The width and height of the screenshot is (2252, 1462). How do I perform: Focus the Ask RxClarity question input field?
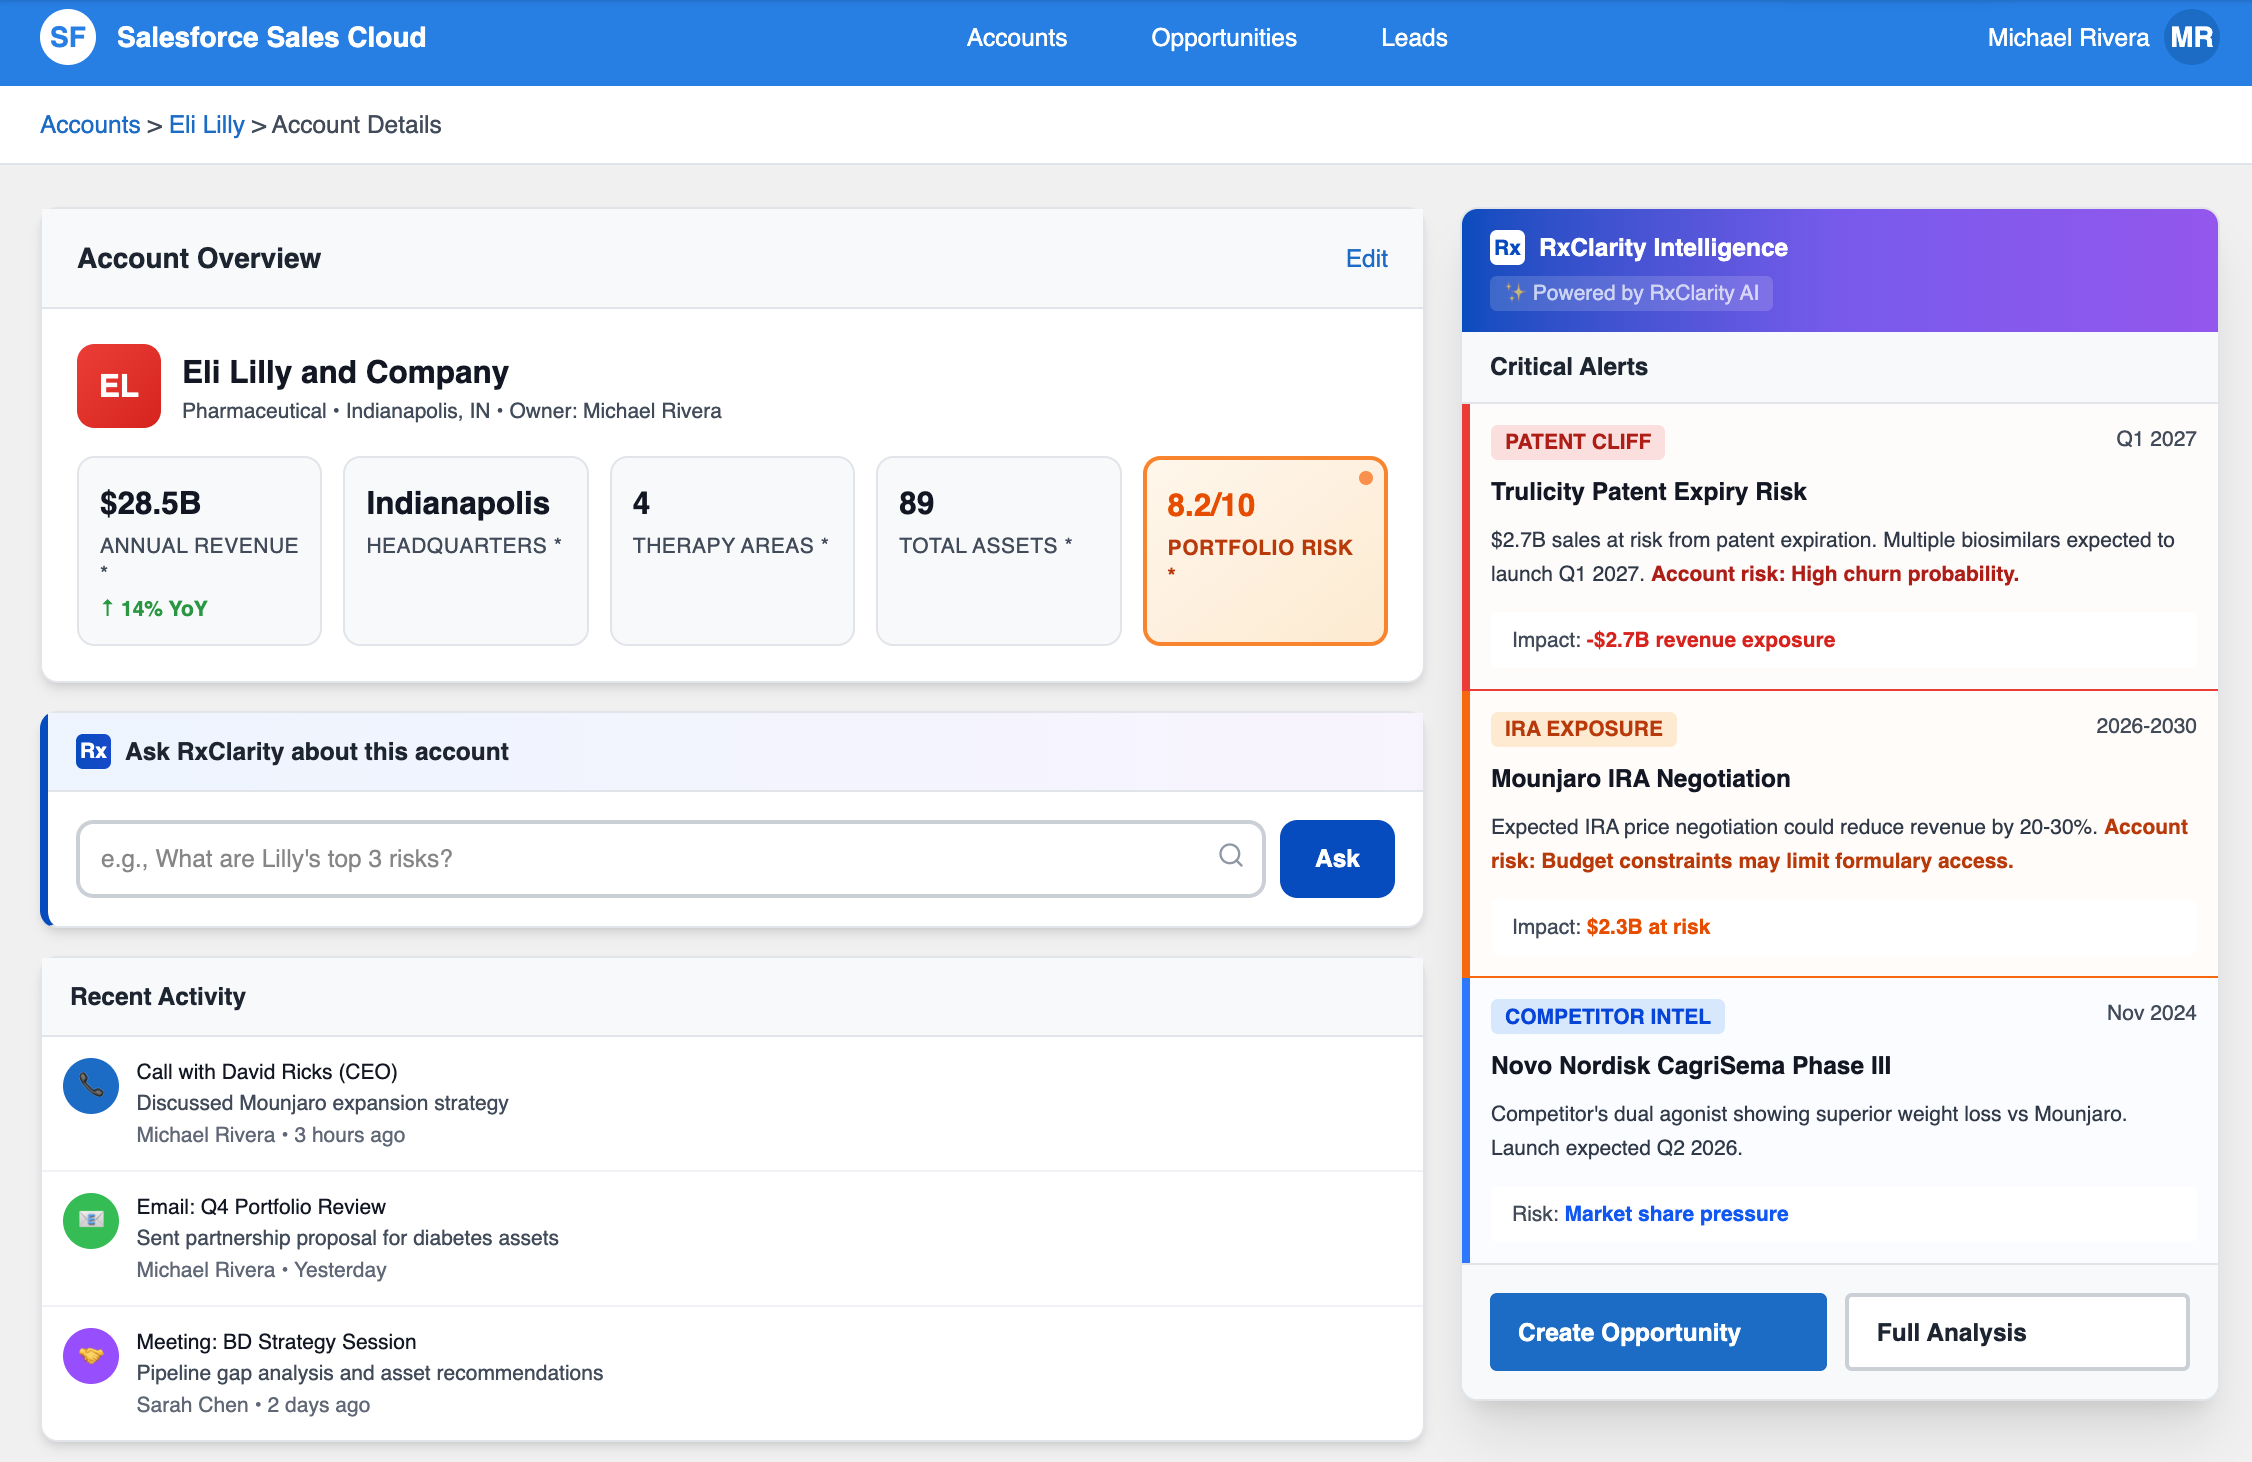click(x=650, y=859)
